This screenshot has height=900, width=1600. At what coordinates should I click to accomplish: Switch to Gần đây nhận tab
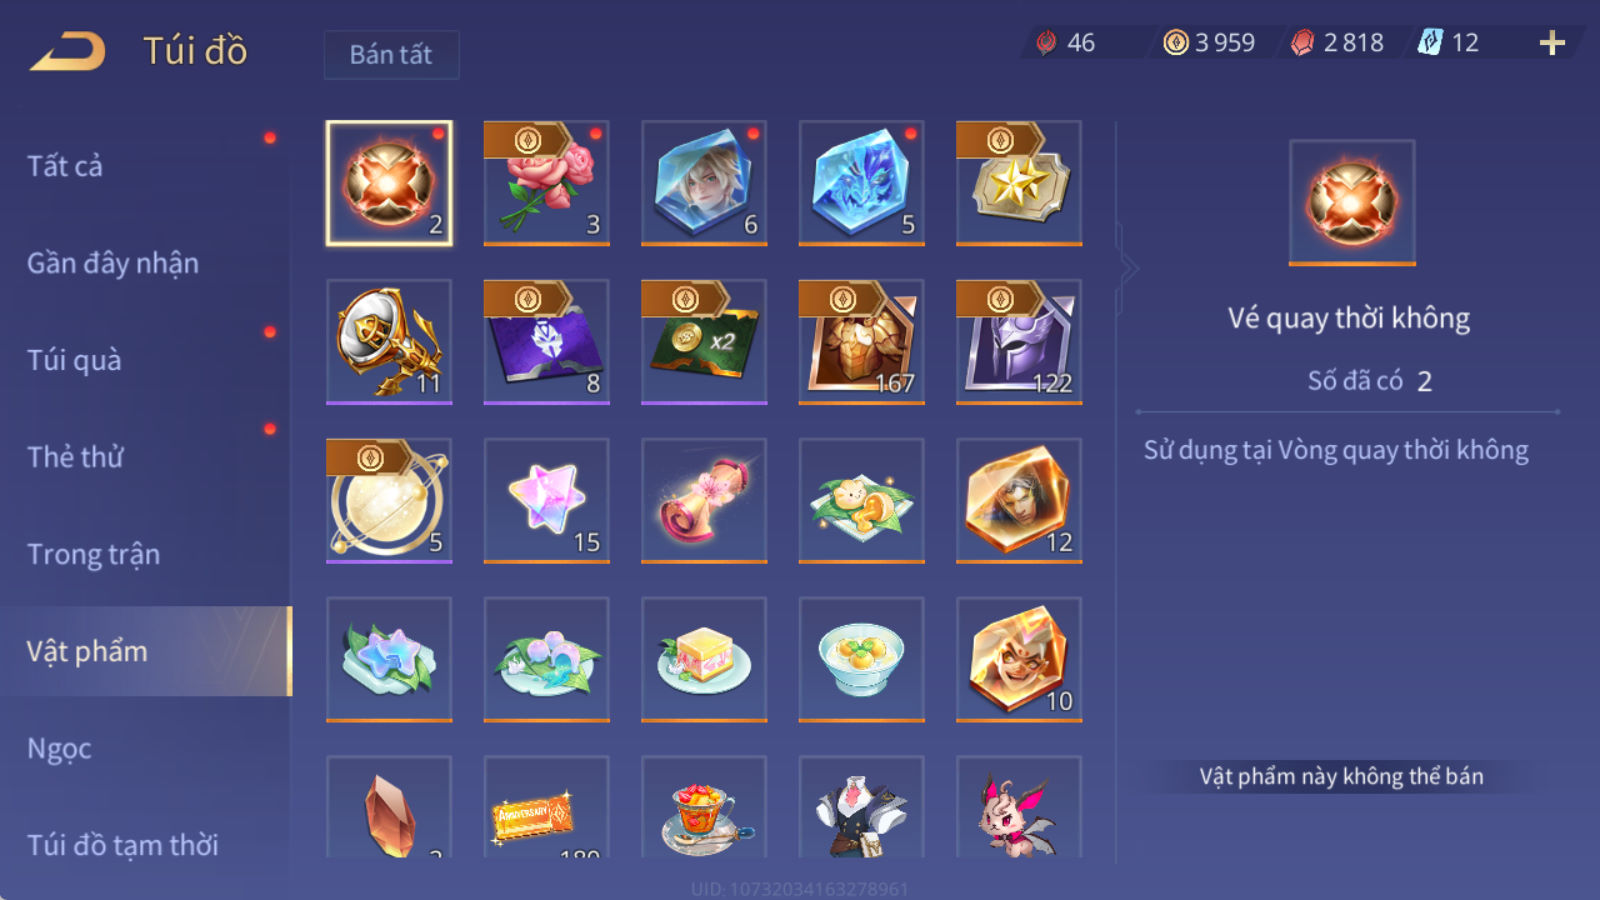coord(113,263)
